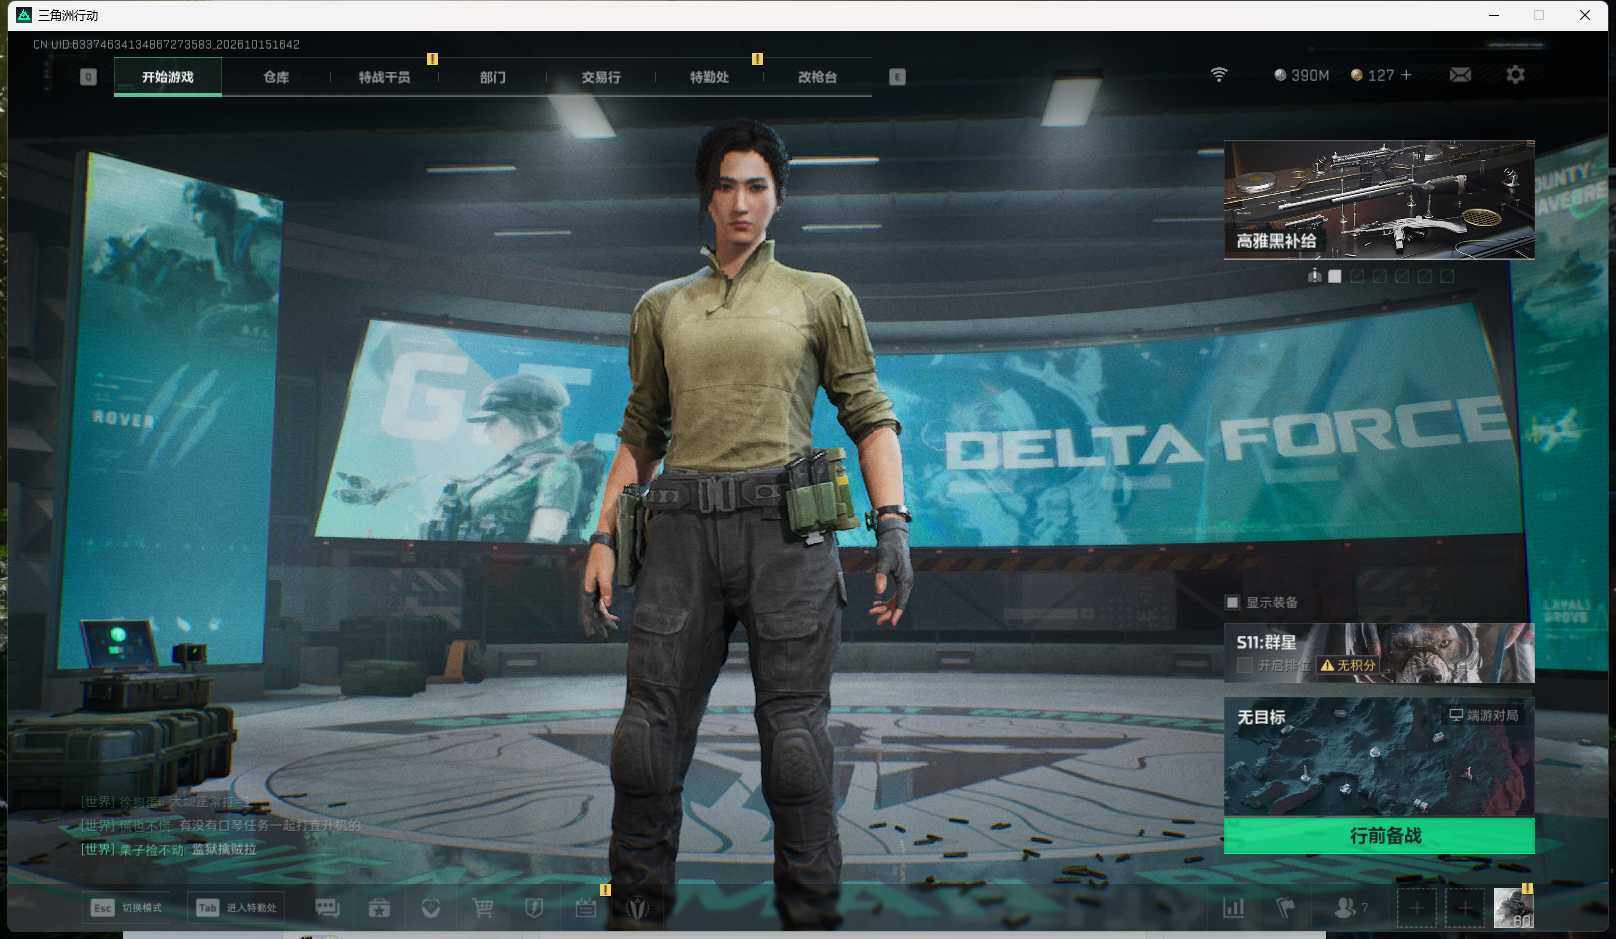Open the winged emblem icon in bottom bar

pyautogui.click(x=637, y=908)
